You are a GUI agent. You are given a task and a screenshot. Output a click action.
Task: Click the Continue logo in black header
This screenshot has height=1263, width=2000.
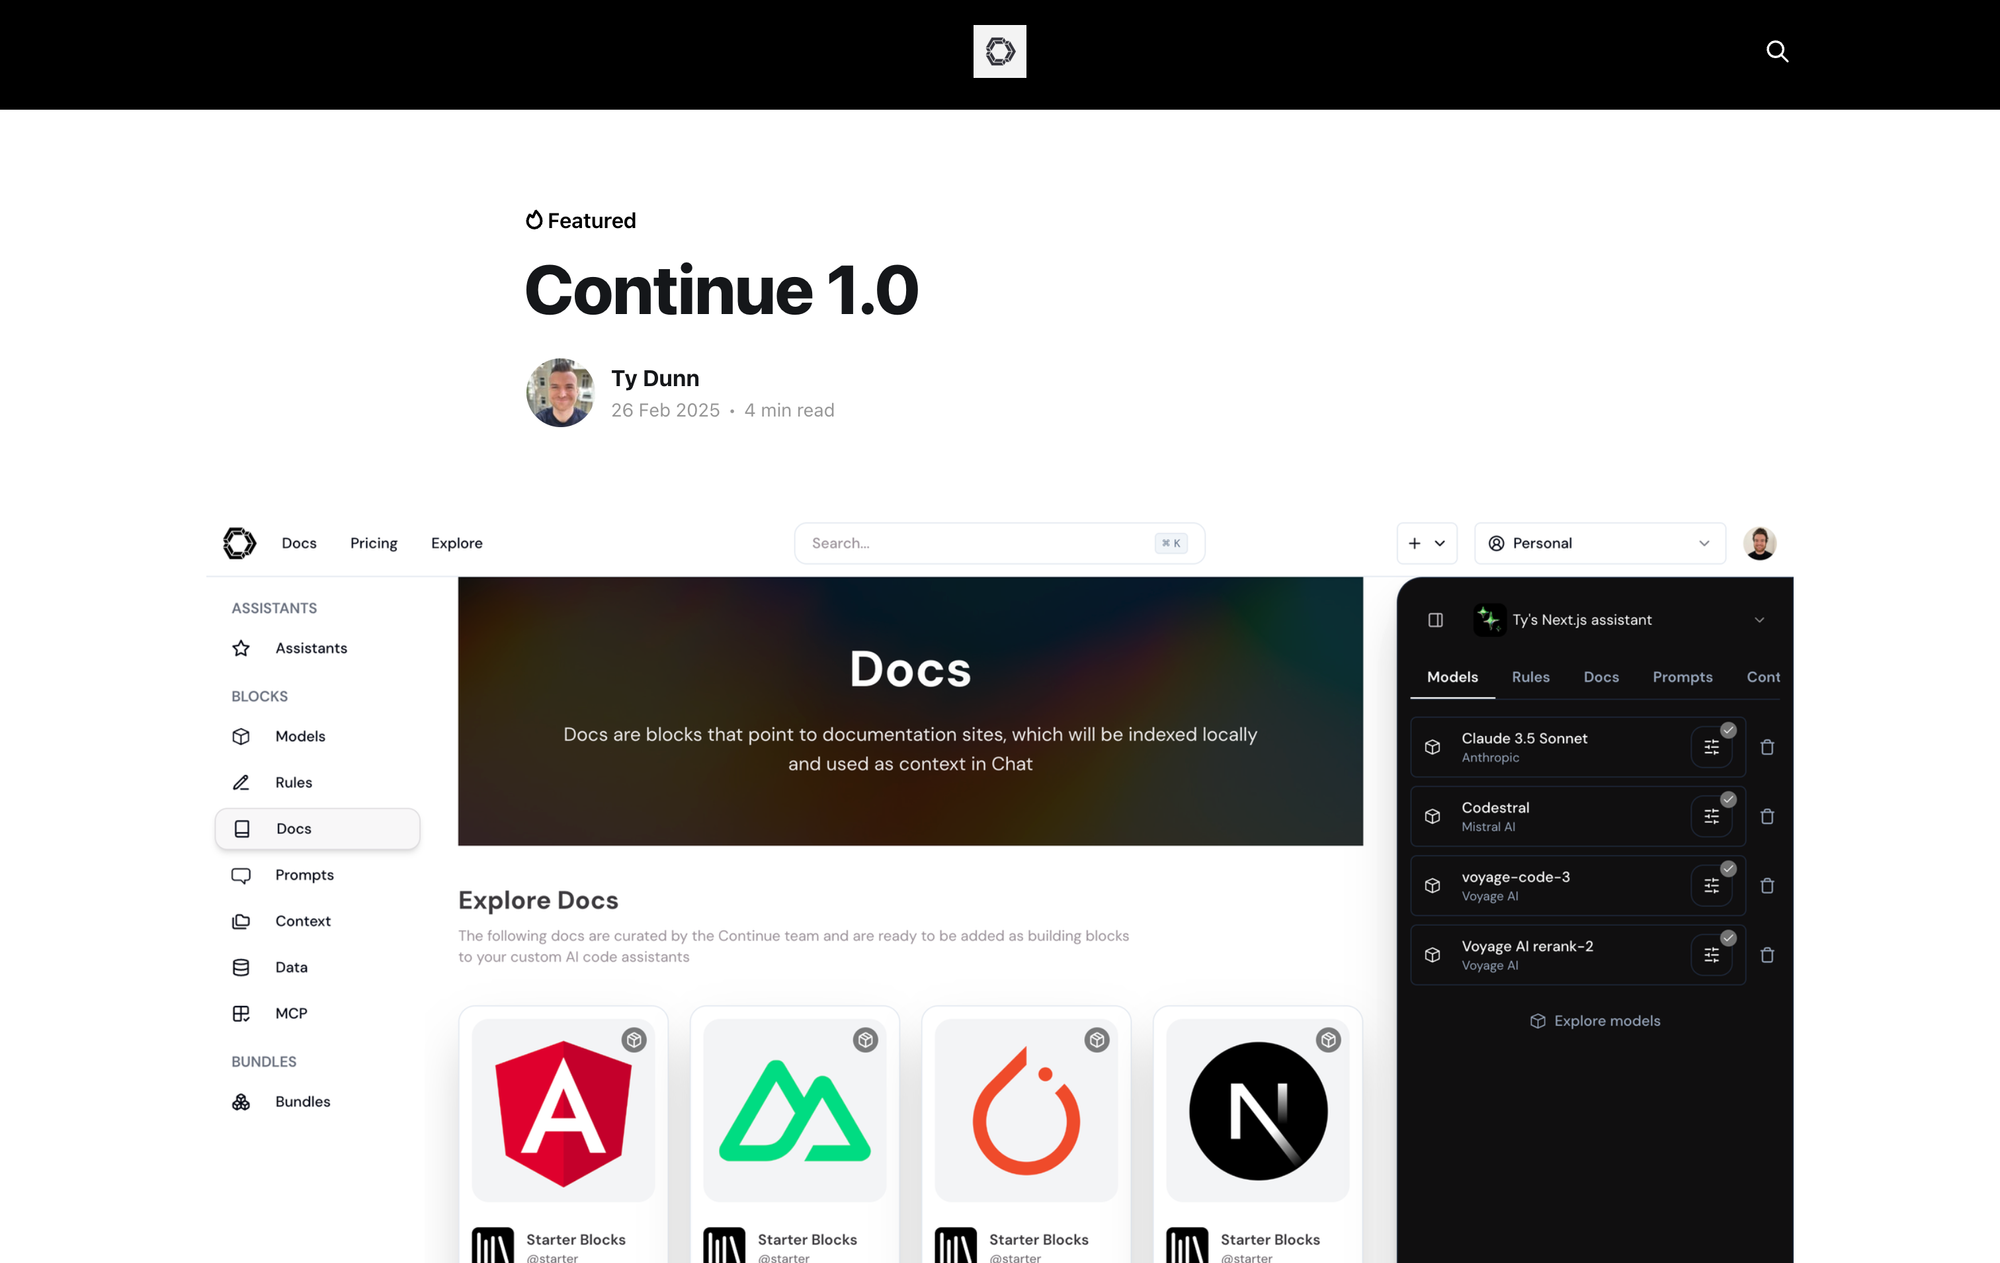999,51
